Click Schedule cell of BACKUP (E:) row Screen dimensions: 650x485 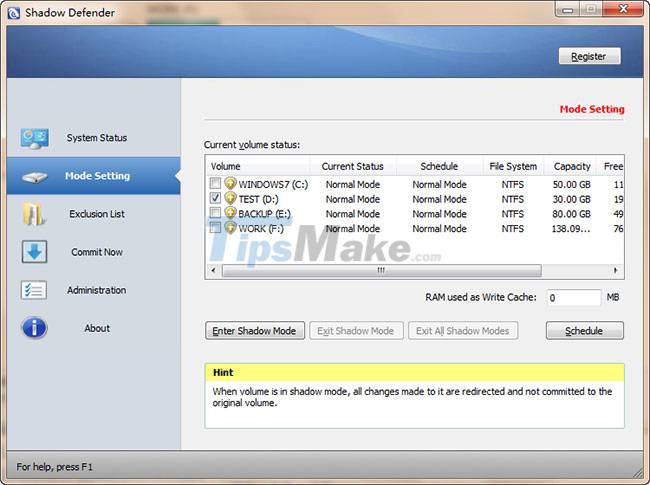click(439, 214)
